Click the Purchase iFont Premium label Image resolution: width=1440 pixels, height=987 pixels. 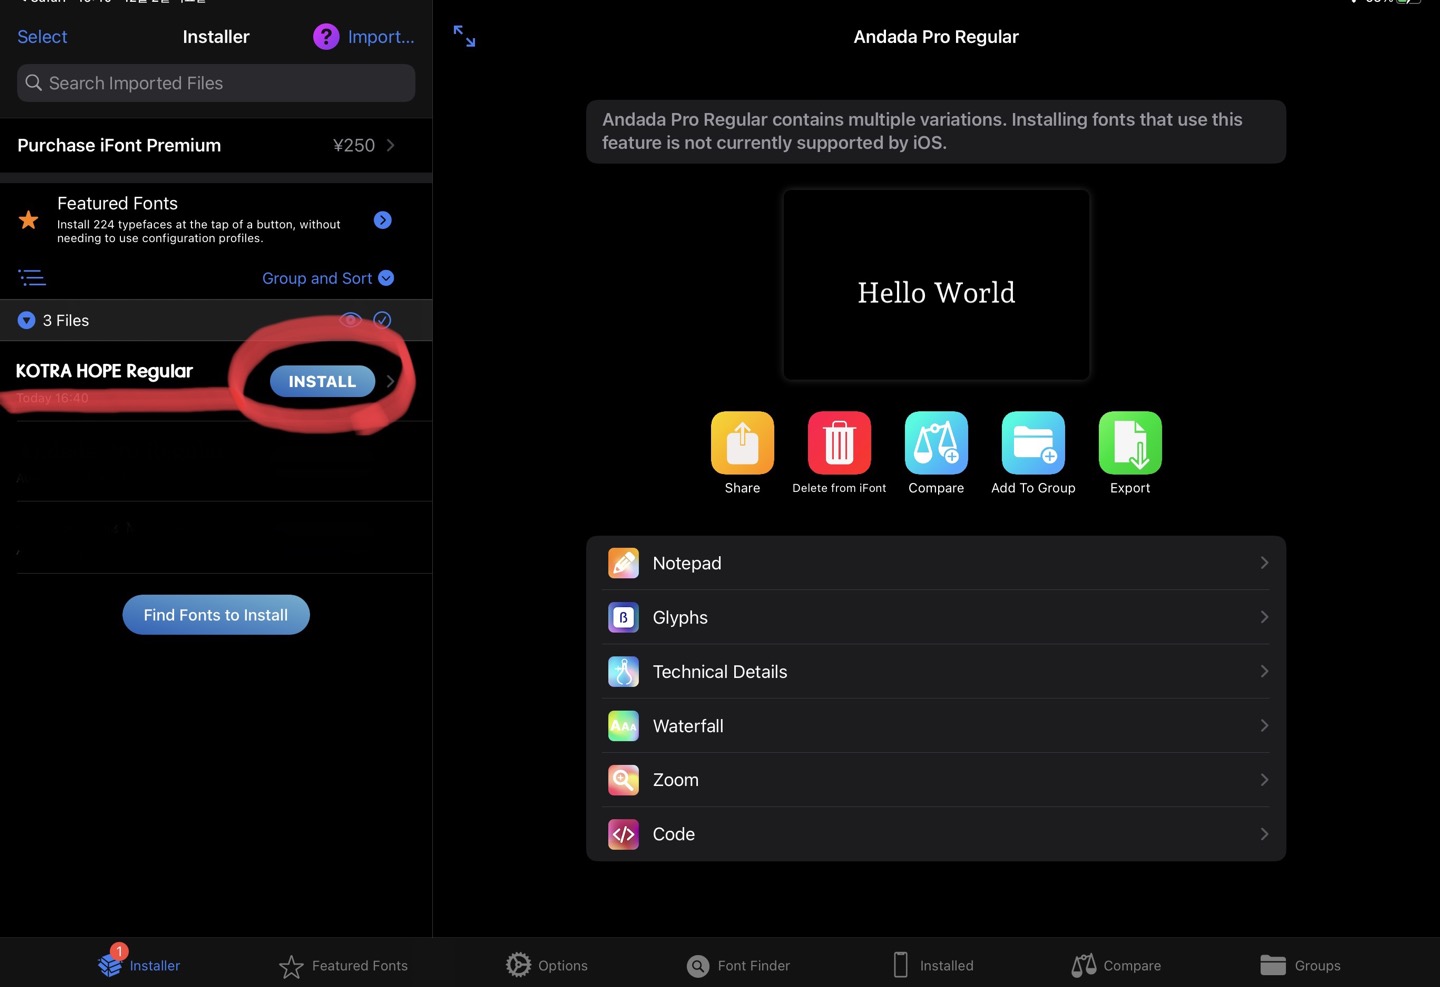(119, 145)
